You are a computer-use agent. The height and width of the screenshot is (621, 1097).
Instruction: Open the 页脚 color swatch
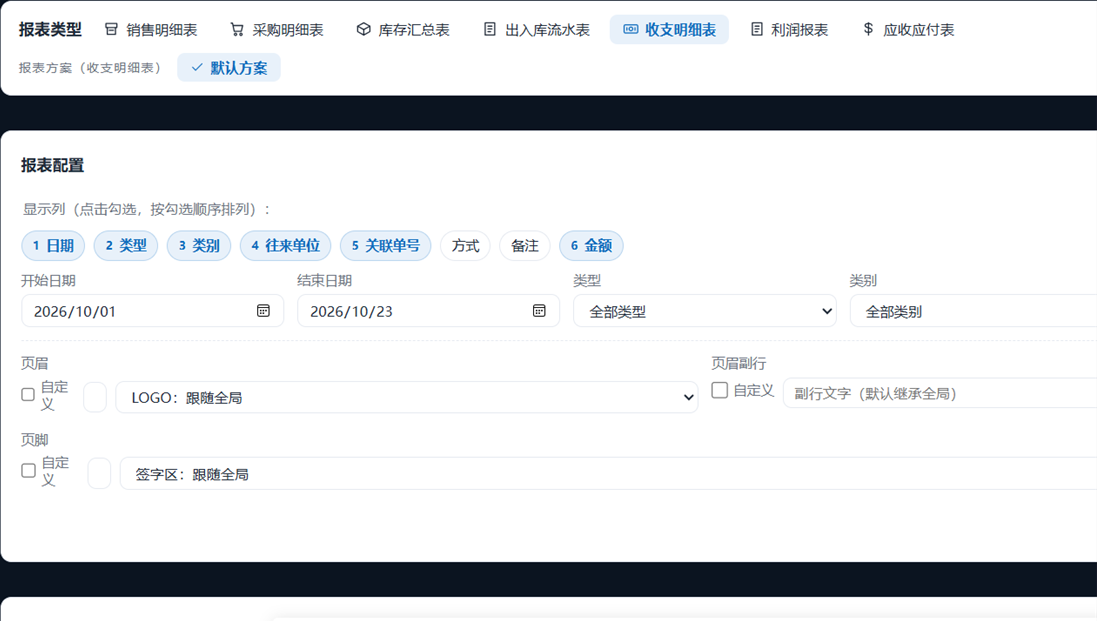point(99,473)
